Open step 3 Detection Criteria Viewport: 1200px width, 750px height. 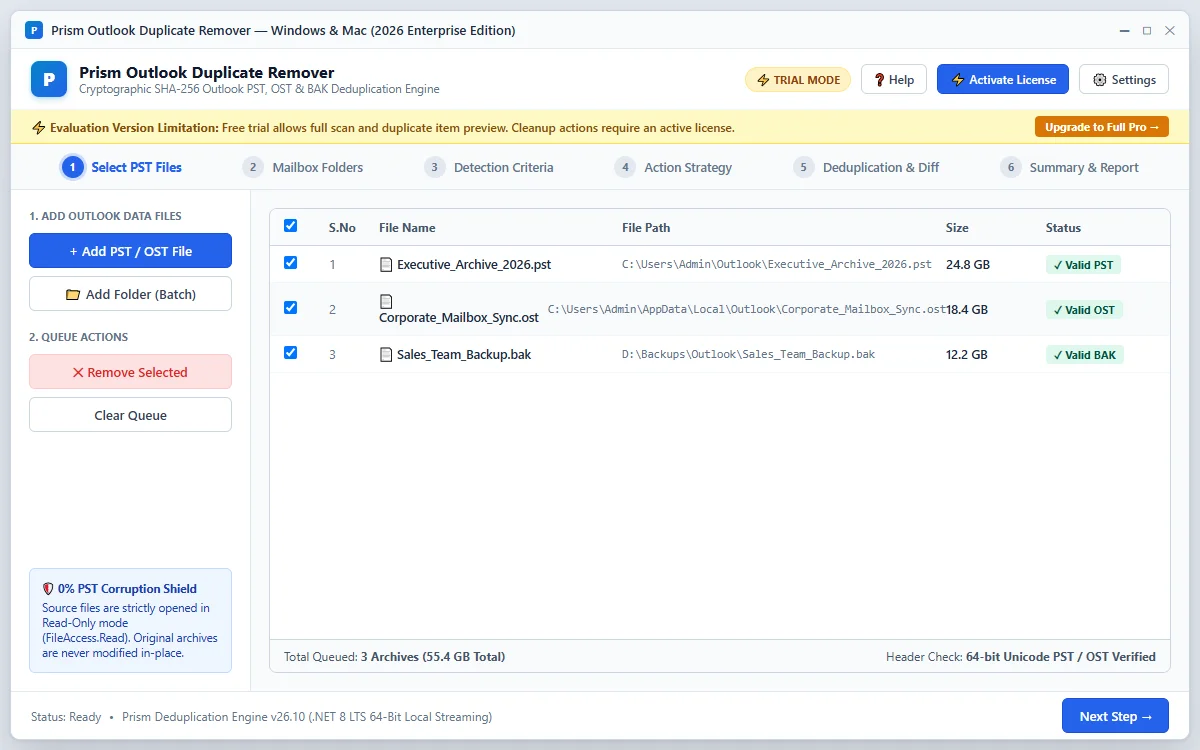click(488, 167)
